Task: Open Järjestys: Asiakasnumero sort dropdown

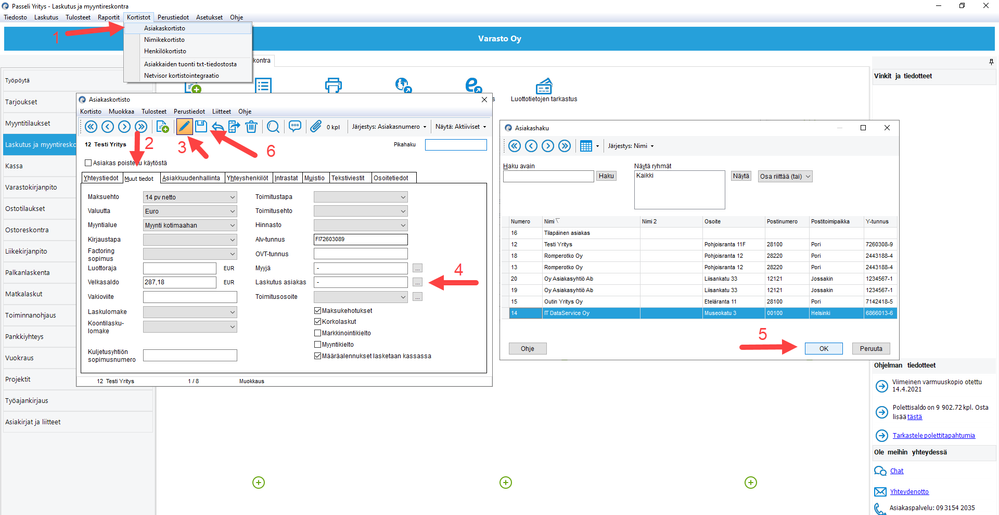Action: pyautogui.click(x=389, y=127)
